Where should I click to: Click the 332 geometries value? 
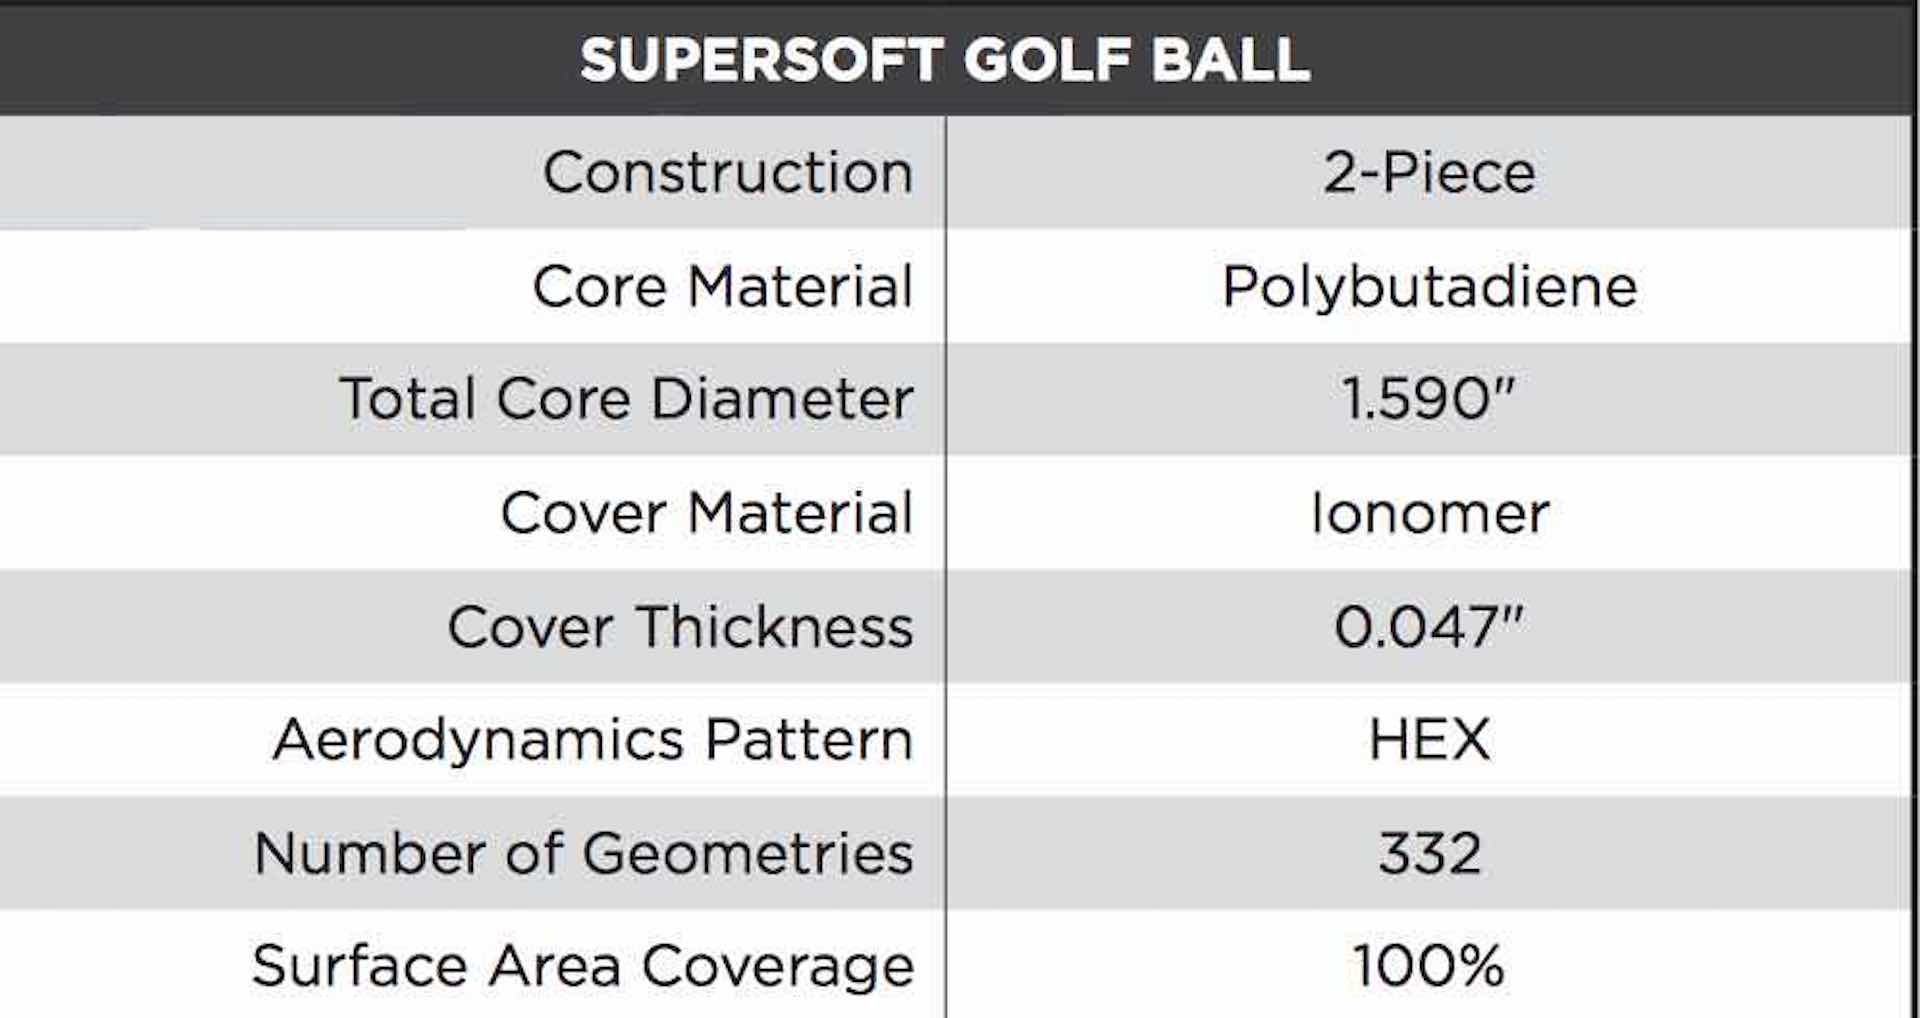1430,853
